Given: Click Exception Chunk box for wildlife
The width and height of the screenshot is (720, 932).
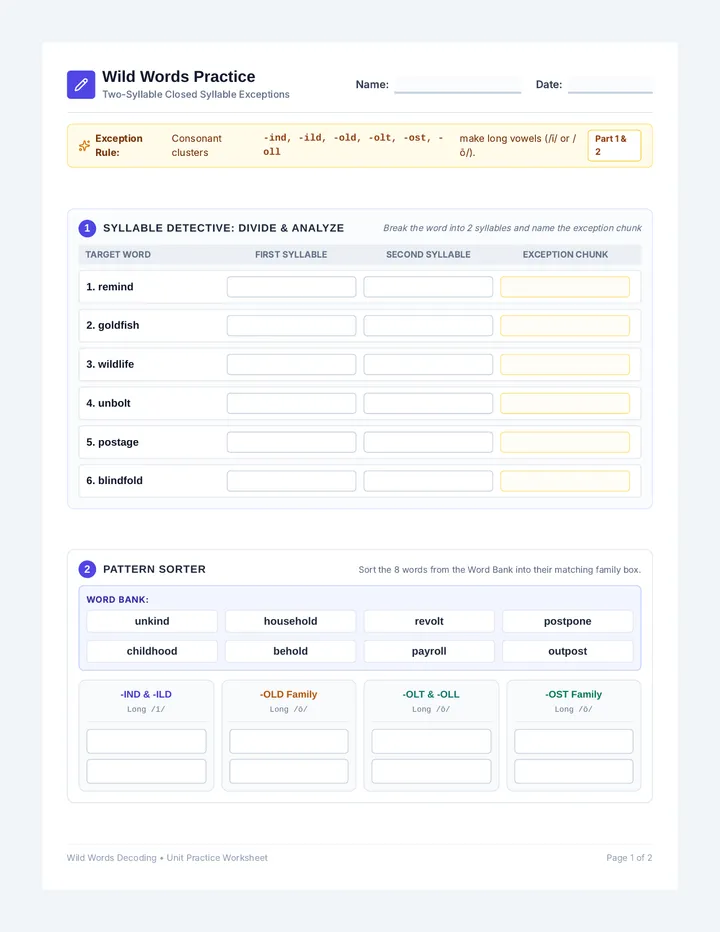Looking at the screenshot, I should 565,364.
